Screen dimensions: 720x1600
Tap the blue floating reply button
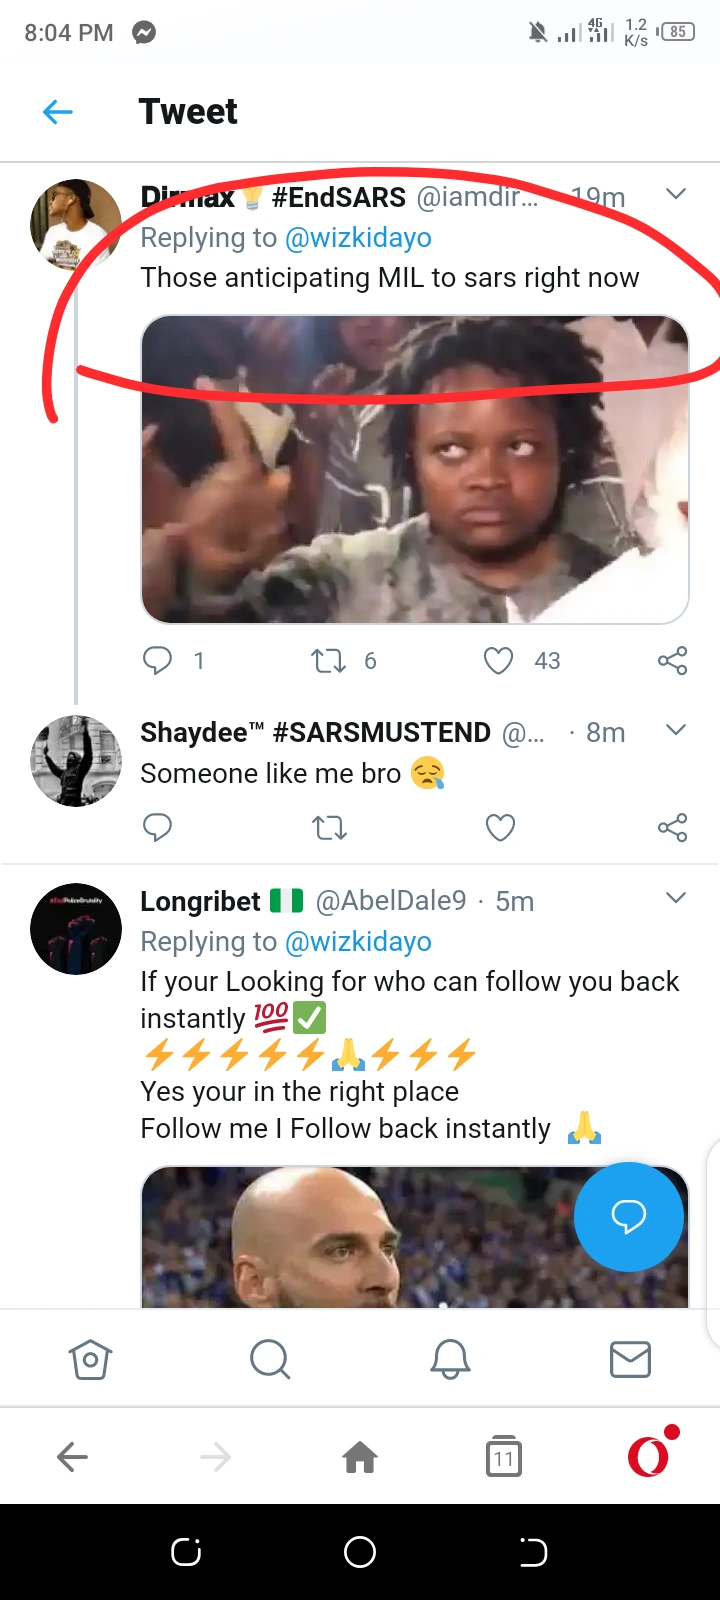coord(629,1216)
